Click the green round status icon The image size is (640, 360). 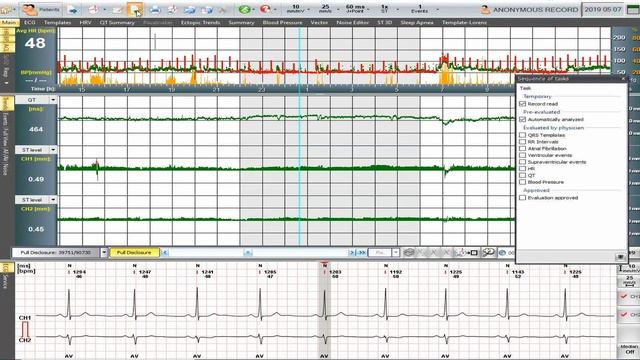[x=244, y=9]
